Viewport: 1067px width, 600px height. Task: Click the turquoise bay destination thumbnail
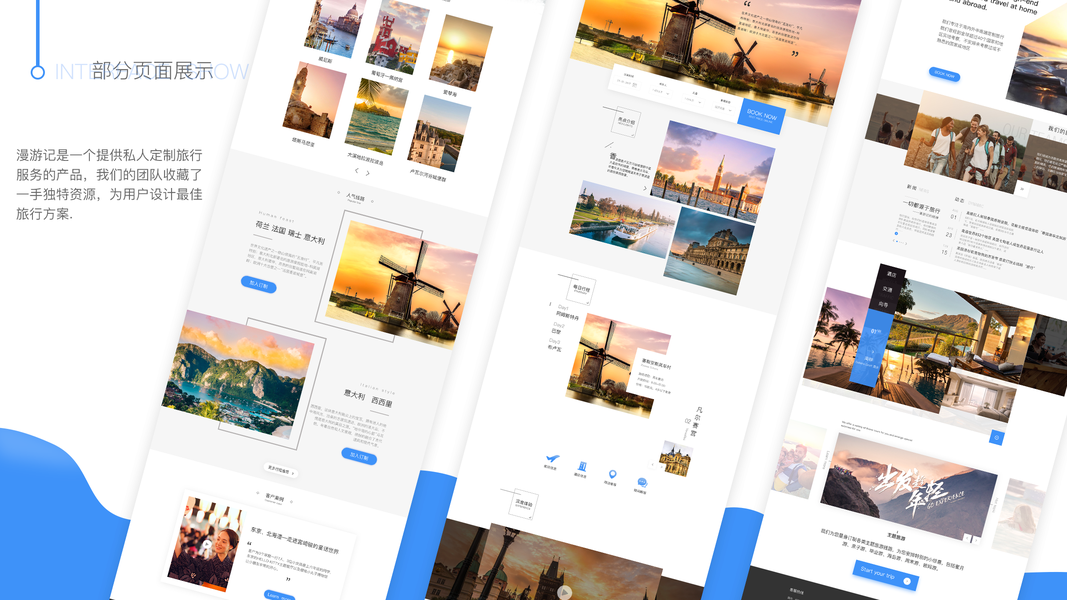(377, 116)
